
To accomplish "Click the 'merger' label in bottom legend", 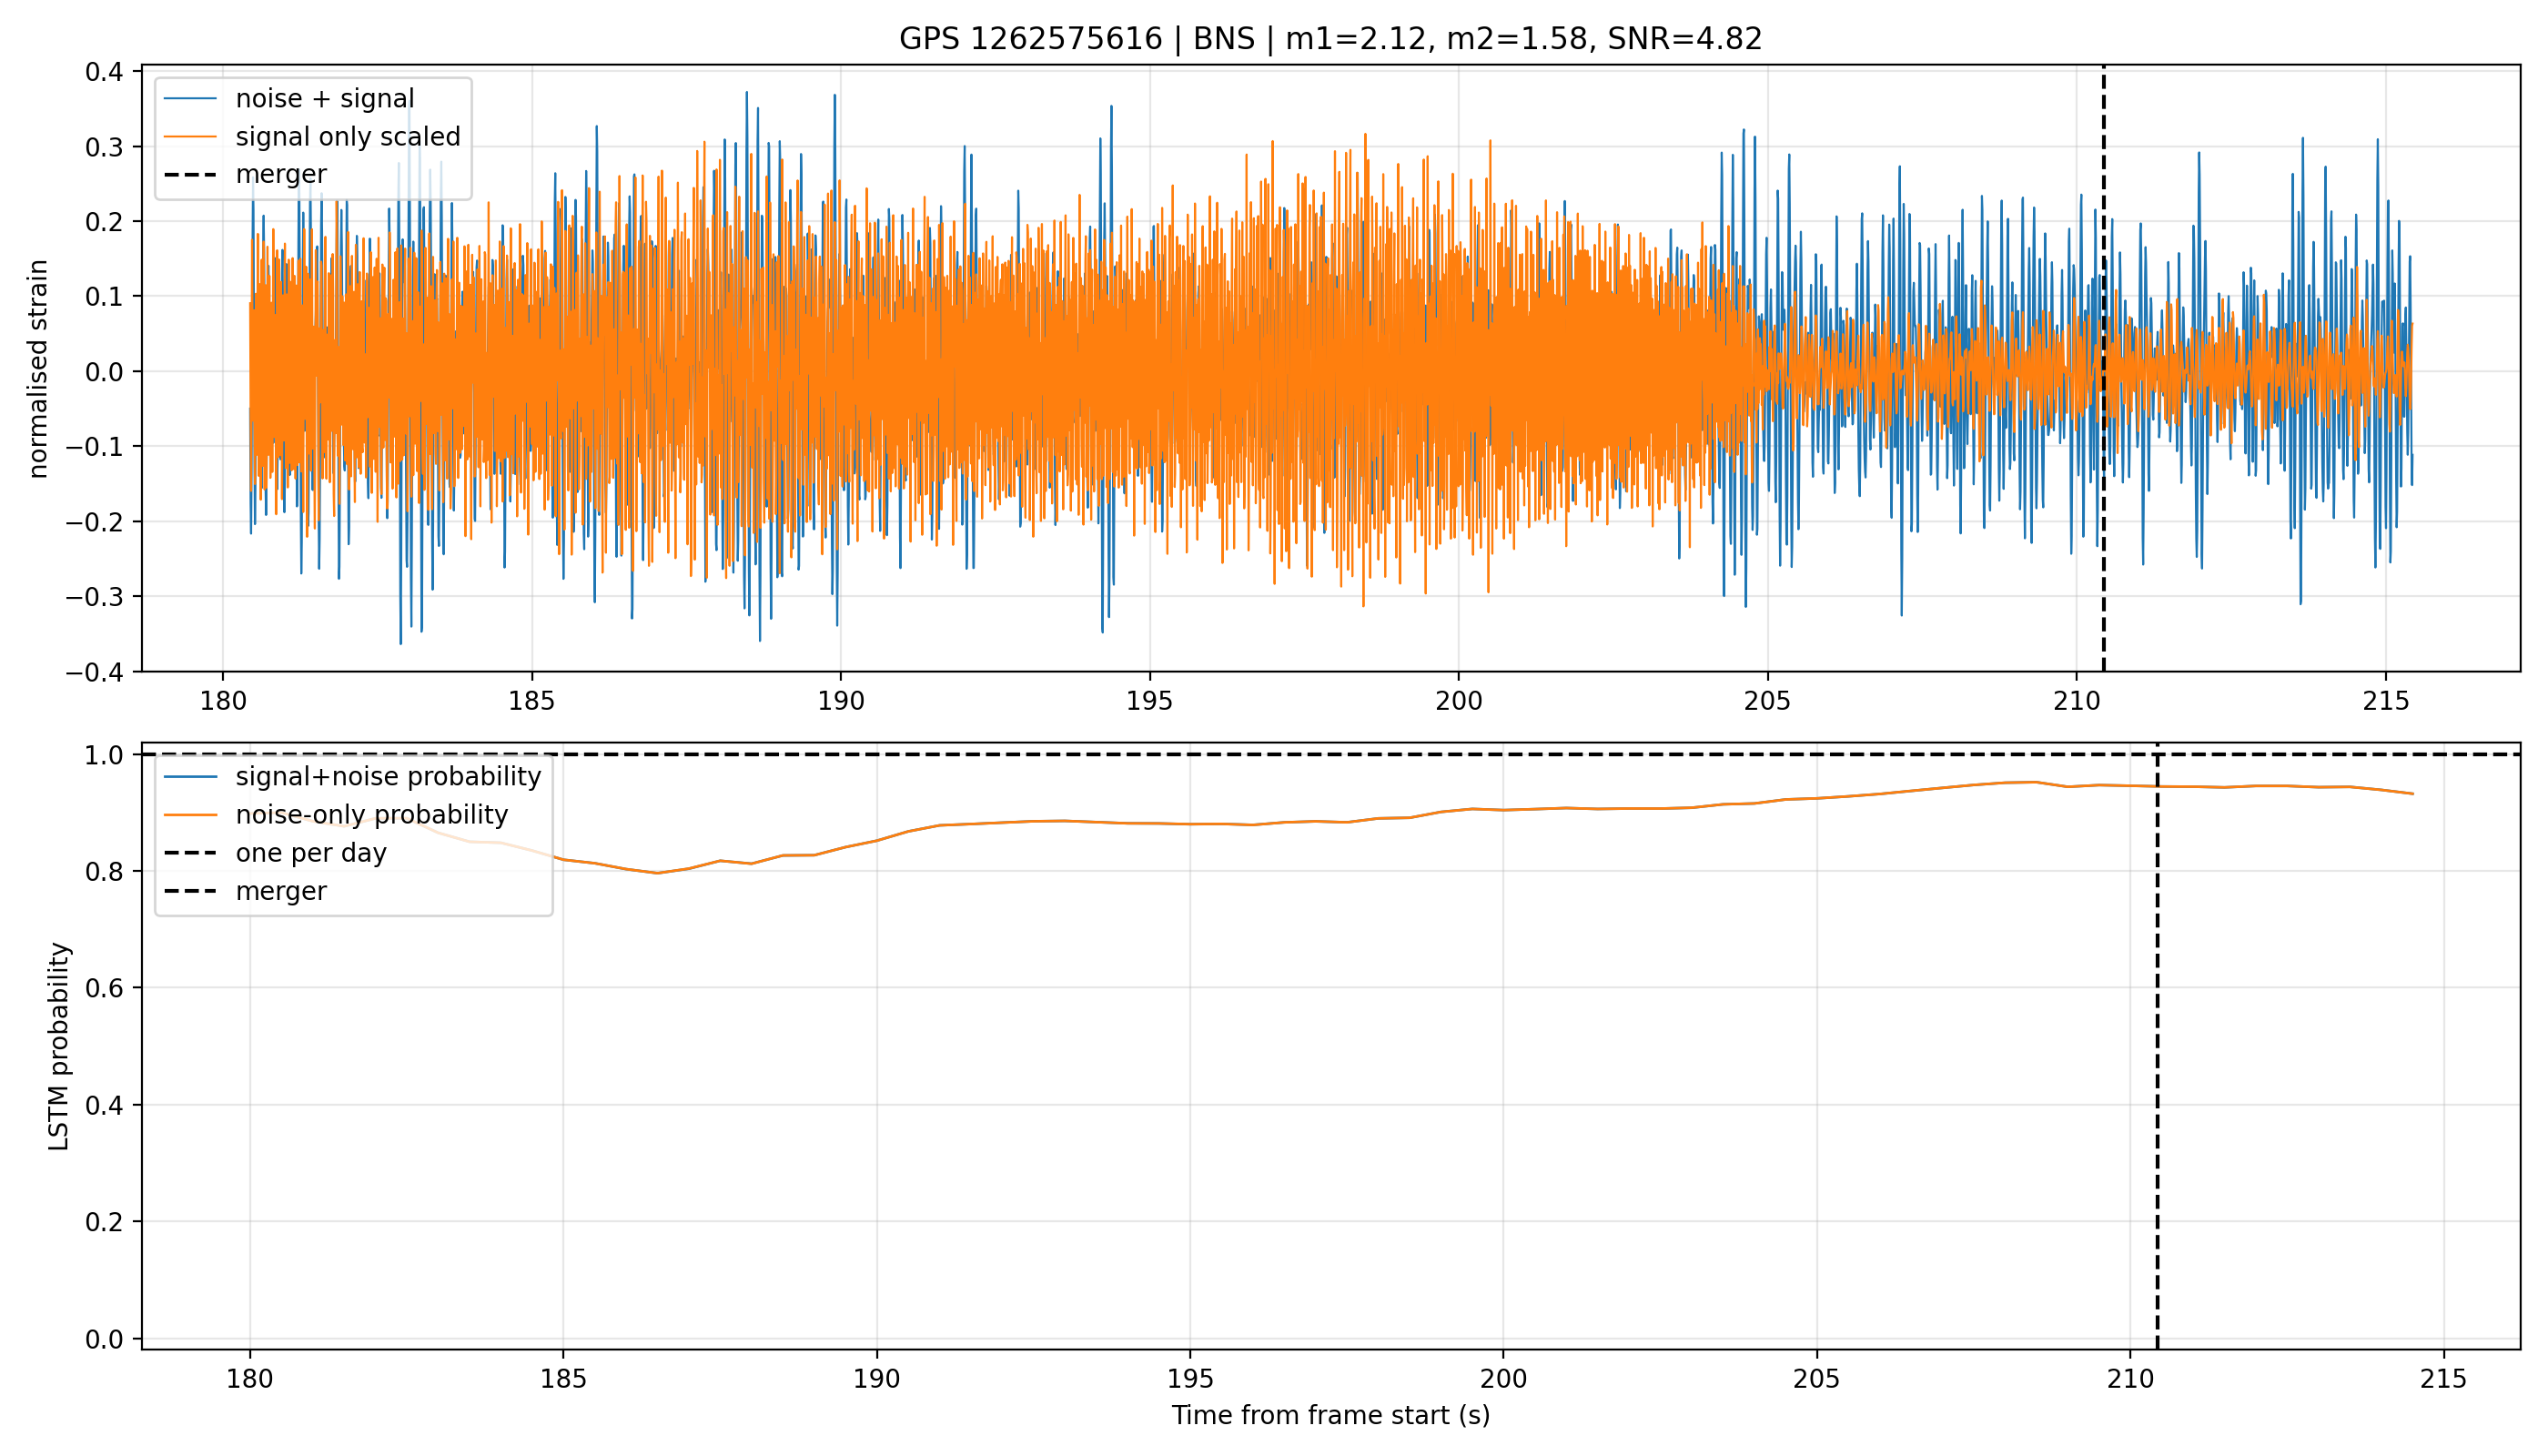I will click(x=281, y=890).
